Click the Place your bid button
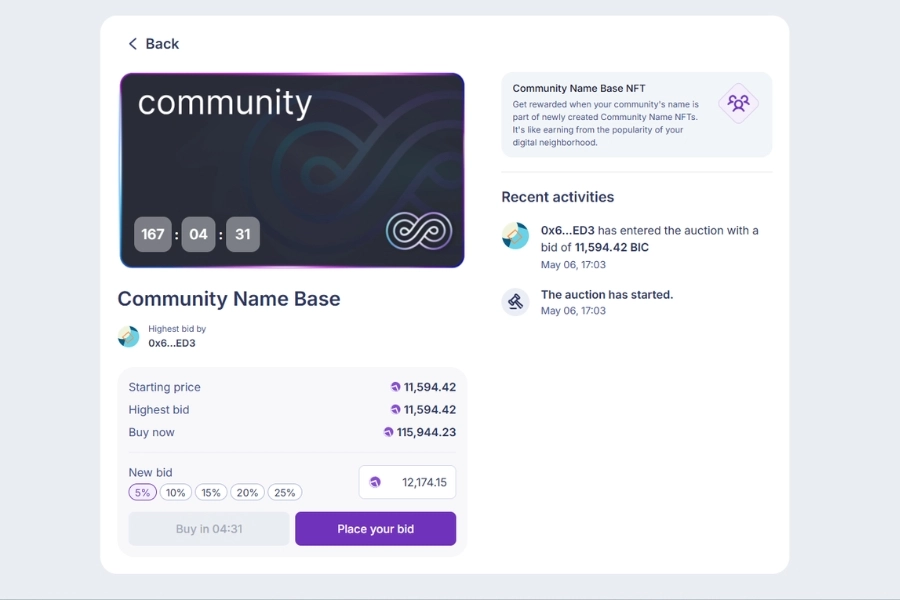900x600 pixels. click(375, 529)
